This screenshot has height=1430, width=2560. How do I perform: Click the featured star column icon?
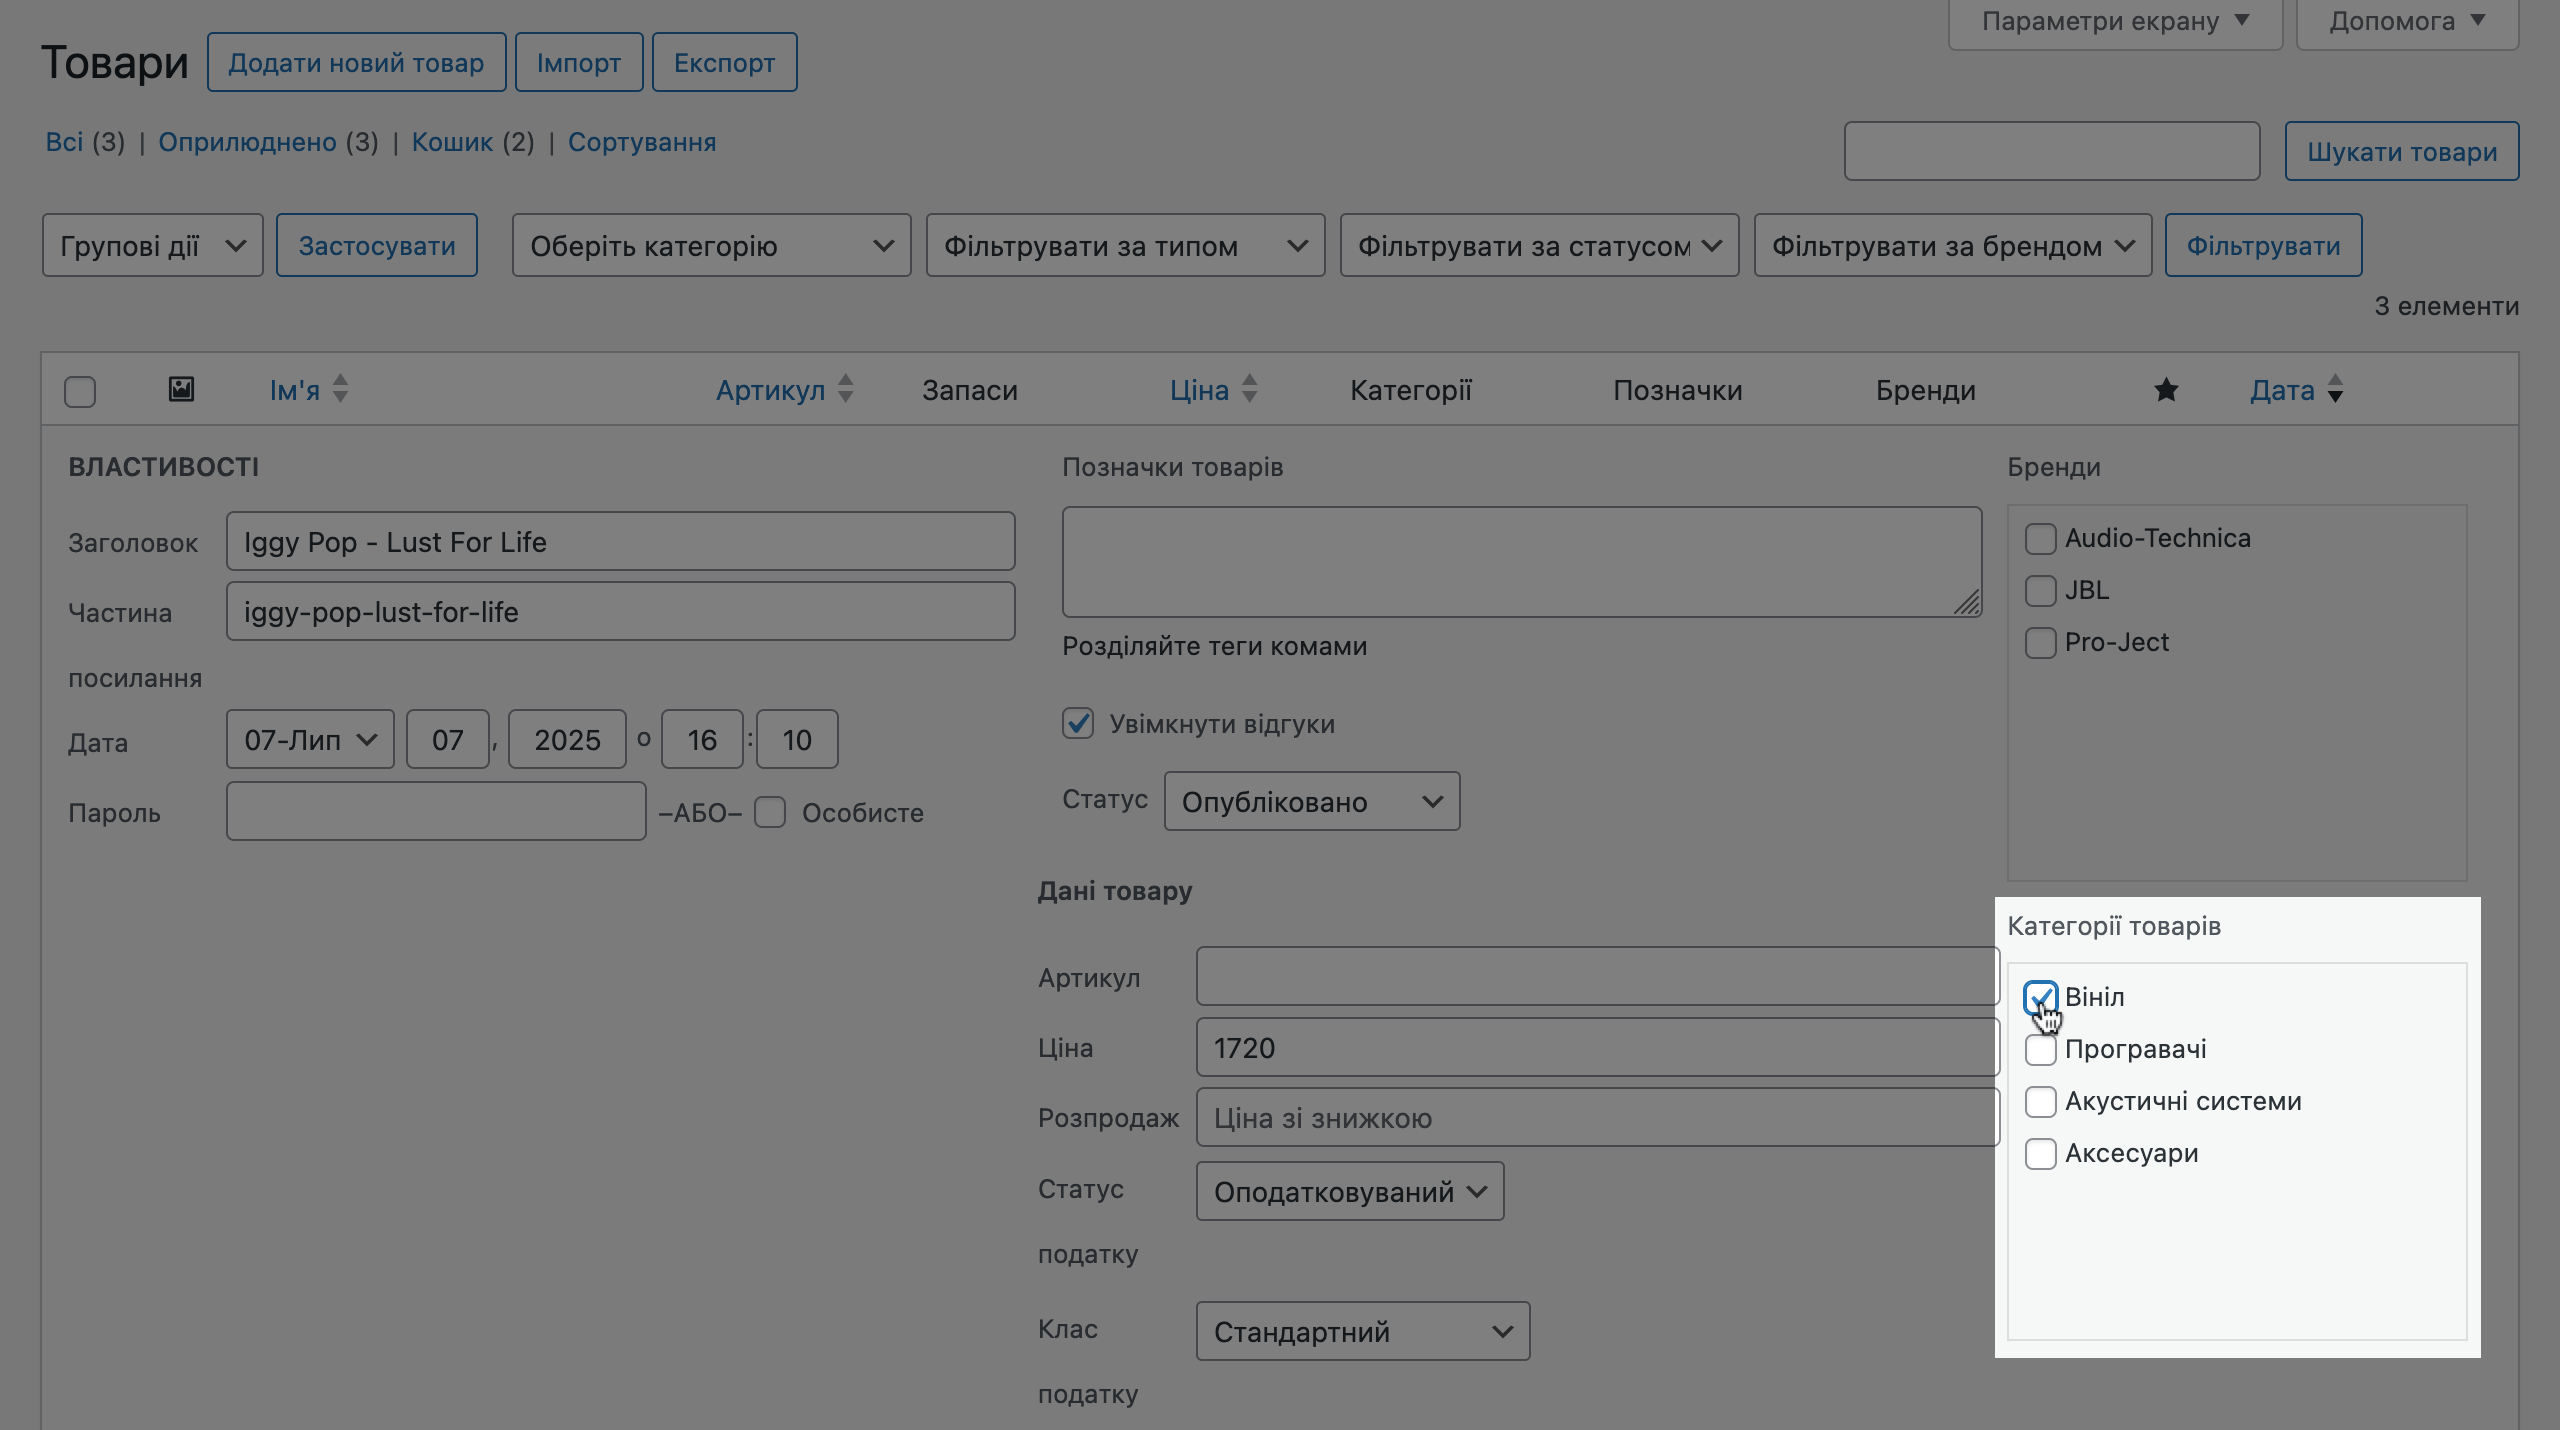pos(2166,390)
